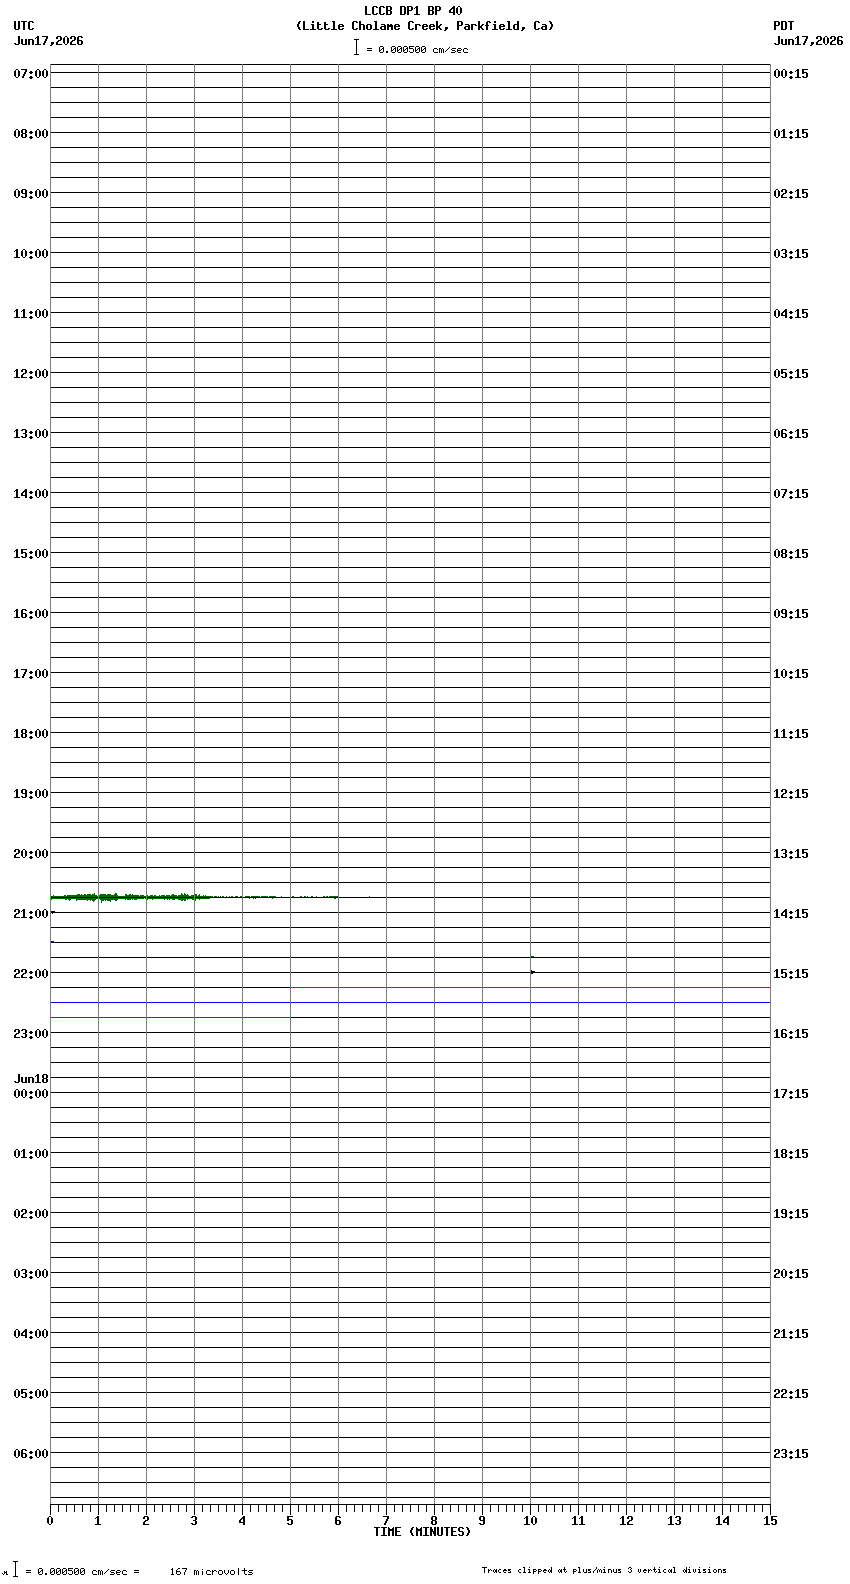Click the '01:15' PDT row label
Viewport: 850px width, 1584px height.
[791, 134]
